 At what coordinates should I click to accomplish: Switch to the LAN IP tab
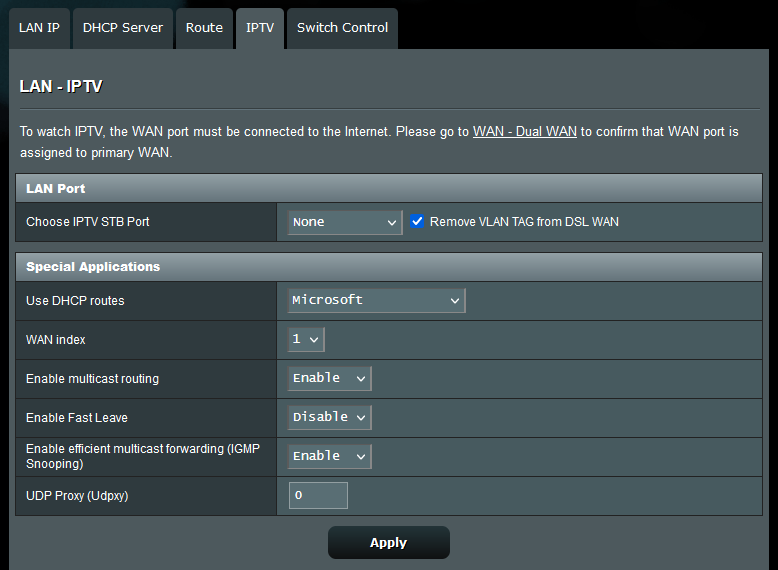[x=39, y=28]
